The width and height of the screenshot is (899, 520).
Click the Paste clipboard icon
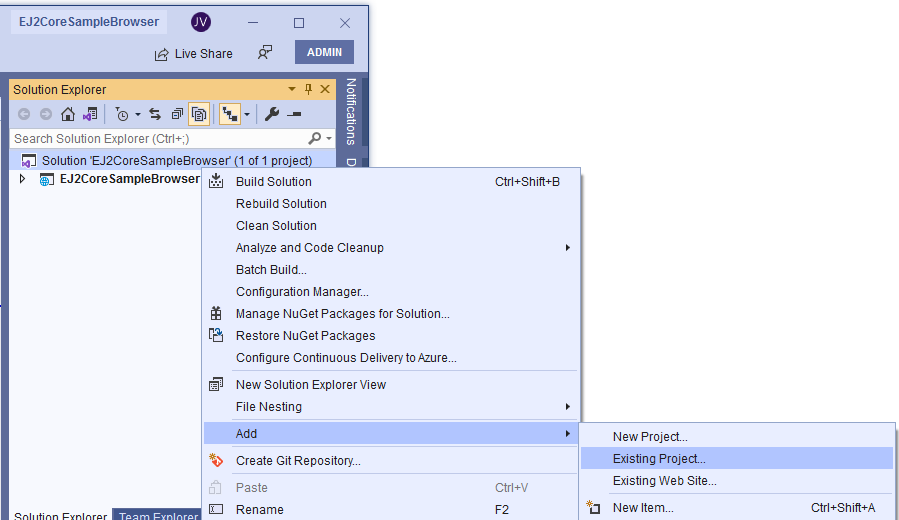click(216, 487)
